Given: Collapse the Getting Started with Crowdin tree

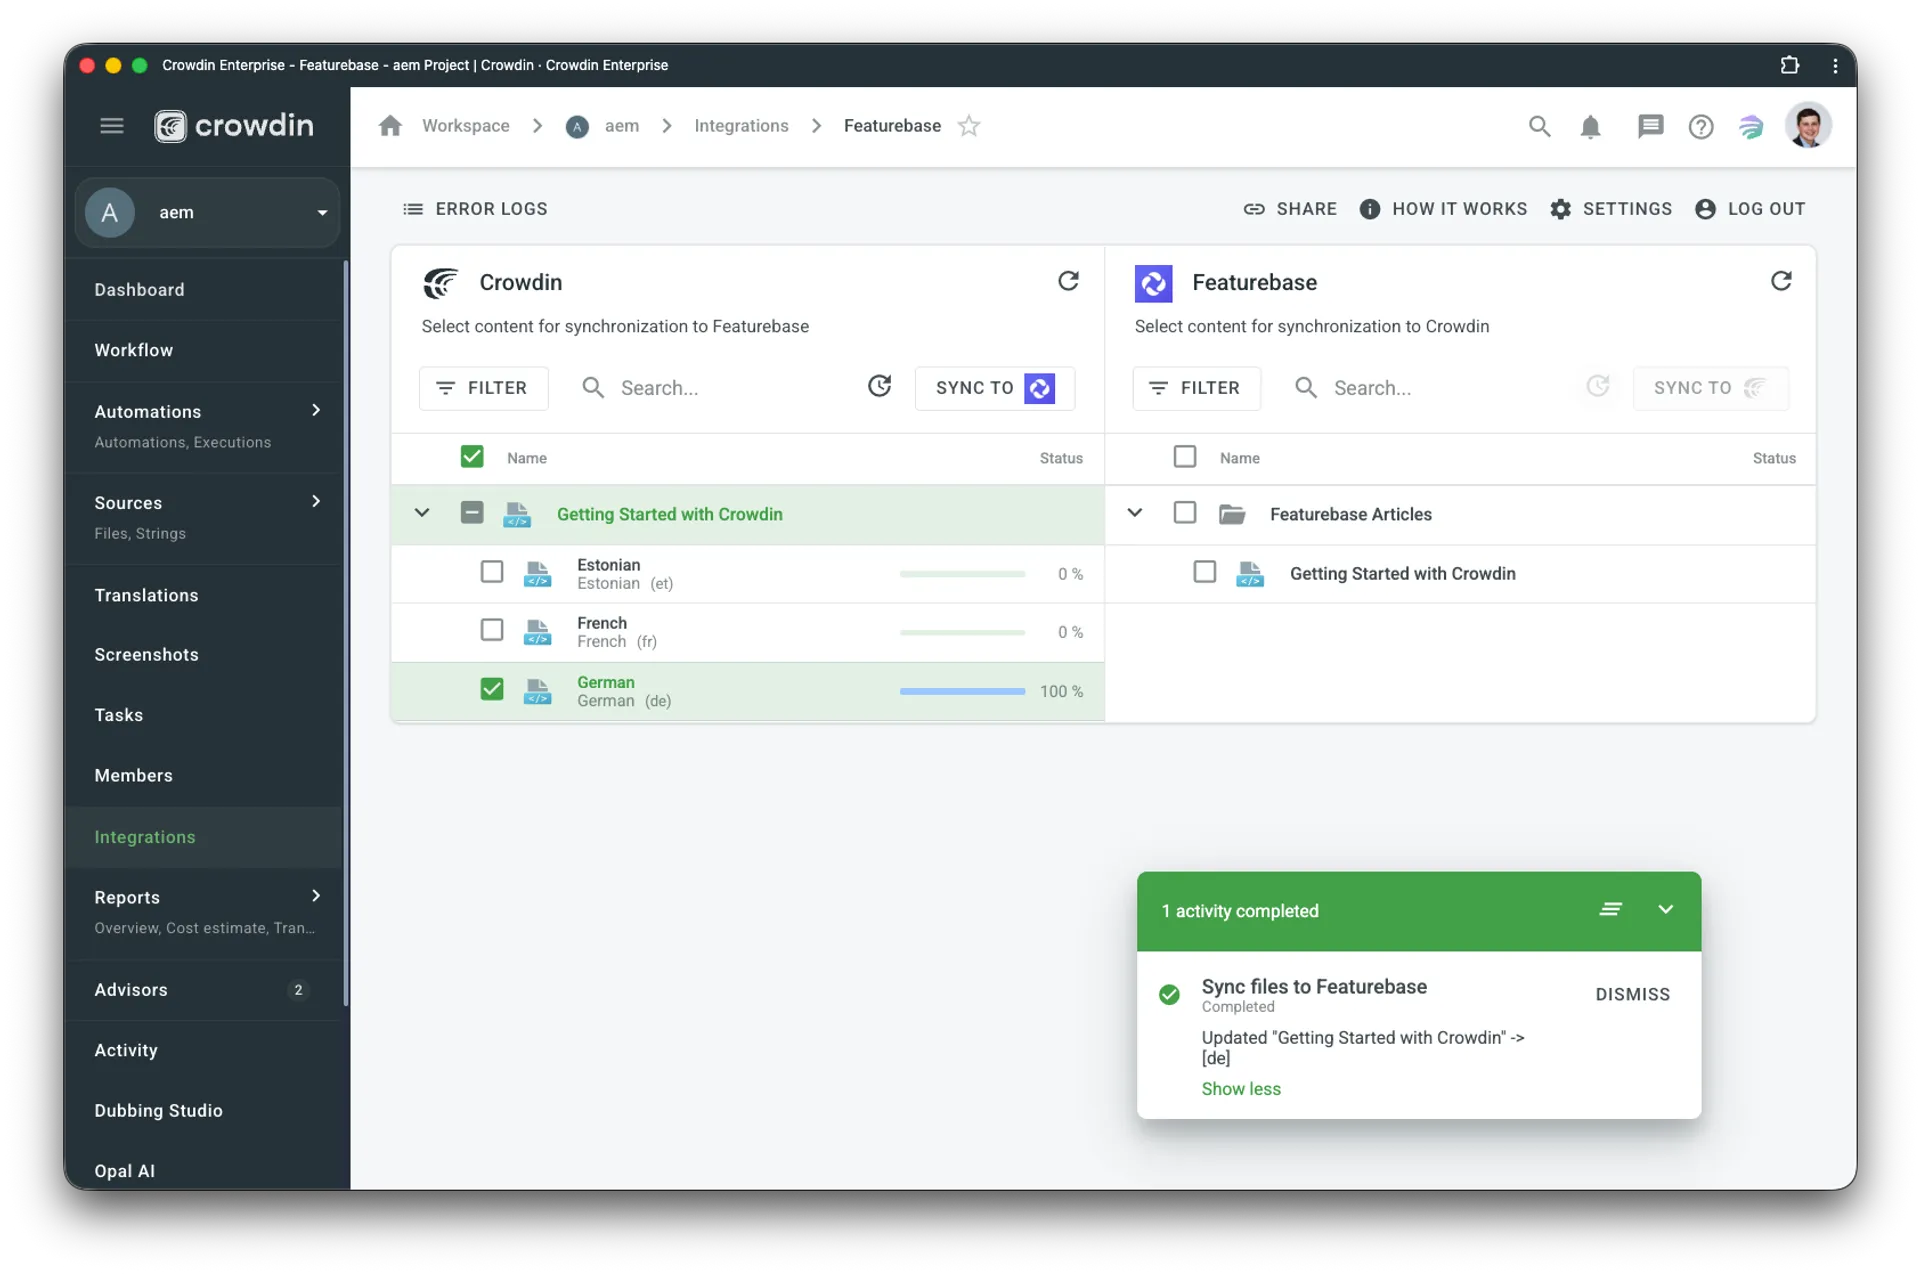Looking at the screenshot, I should pyautogui.click(x=422, y=513).
